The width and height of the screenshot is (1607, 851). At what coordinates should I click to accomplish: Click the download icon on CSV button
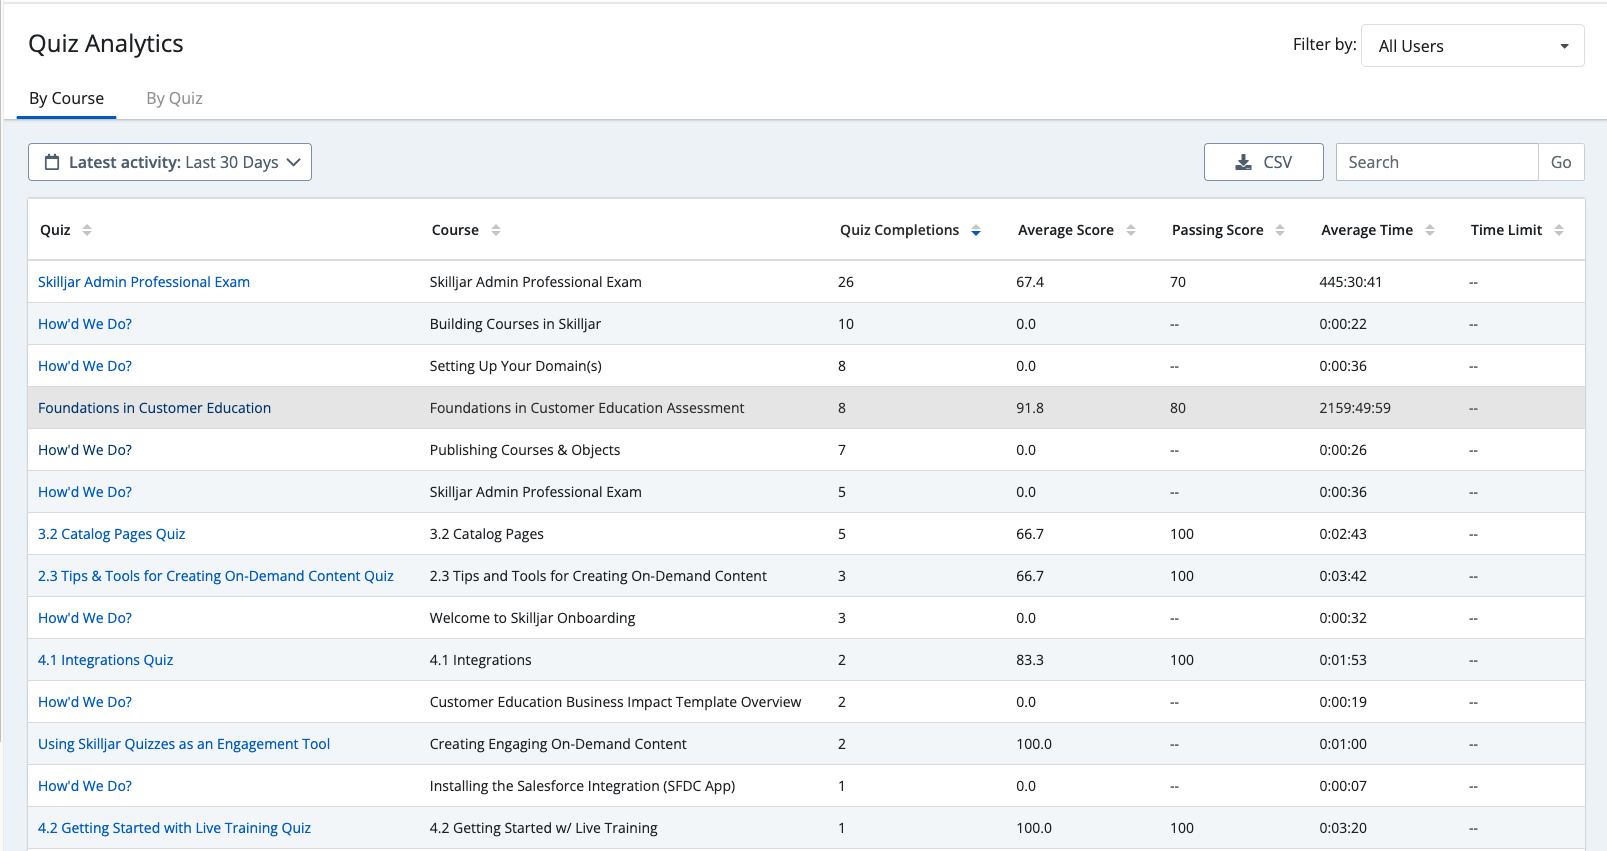click(x=1243, y=162)
